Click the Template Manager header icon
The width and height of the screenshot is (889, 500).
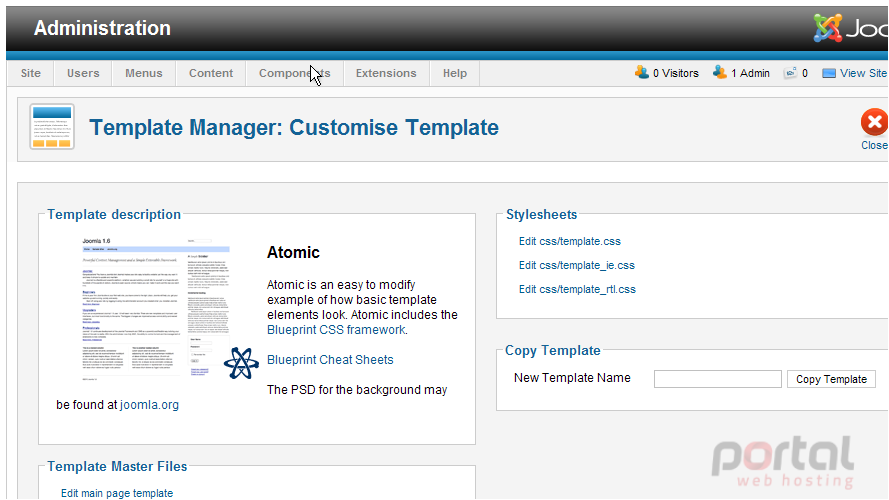52,127
